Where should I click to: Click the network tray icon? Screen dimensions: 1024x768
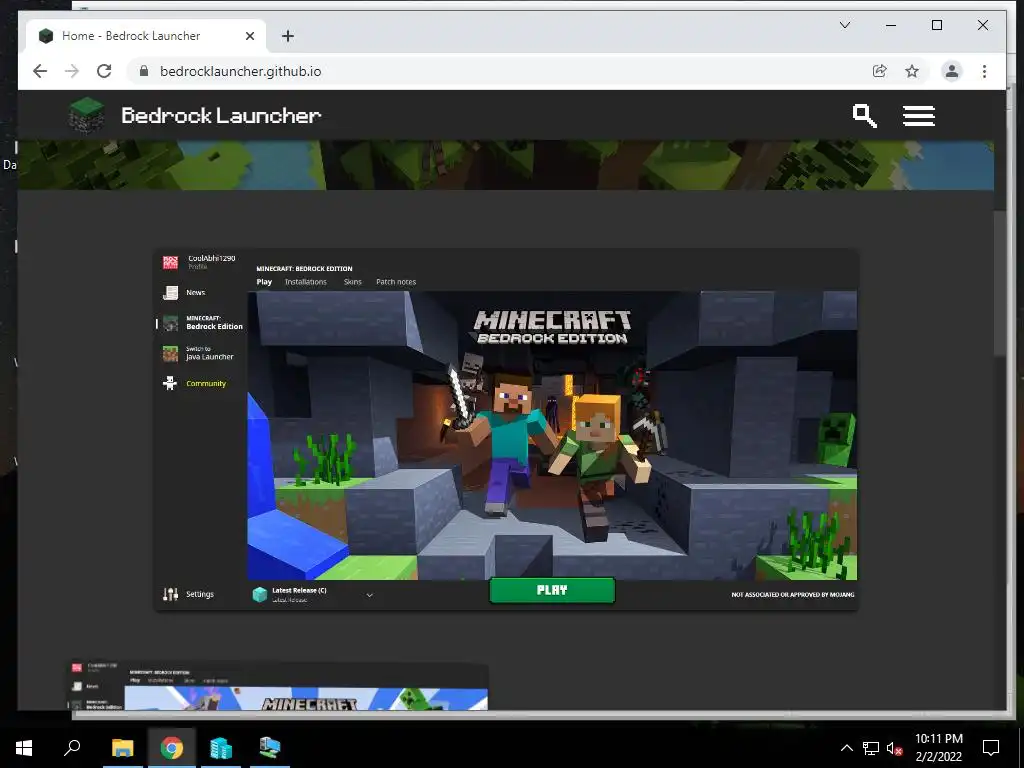click(871, 748)
